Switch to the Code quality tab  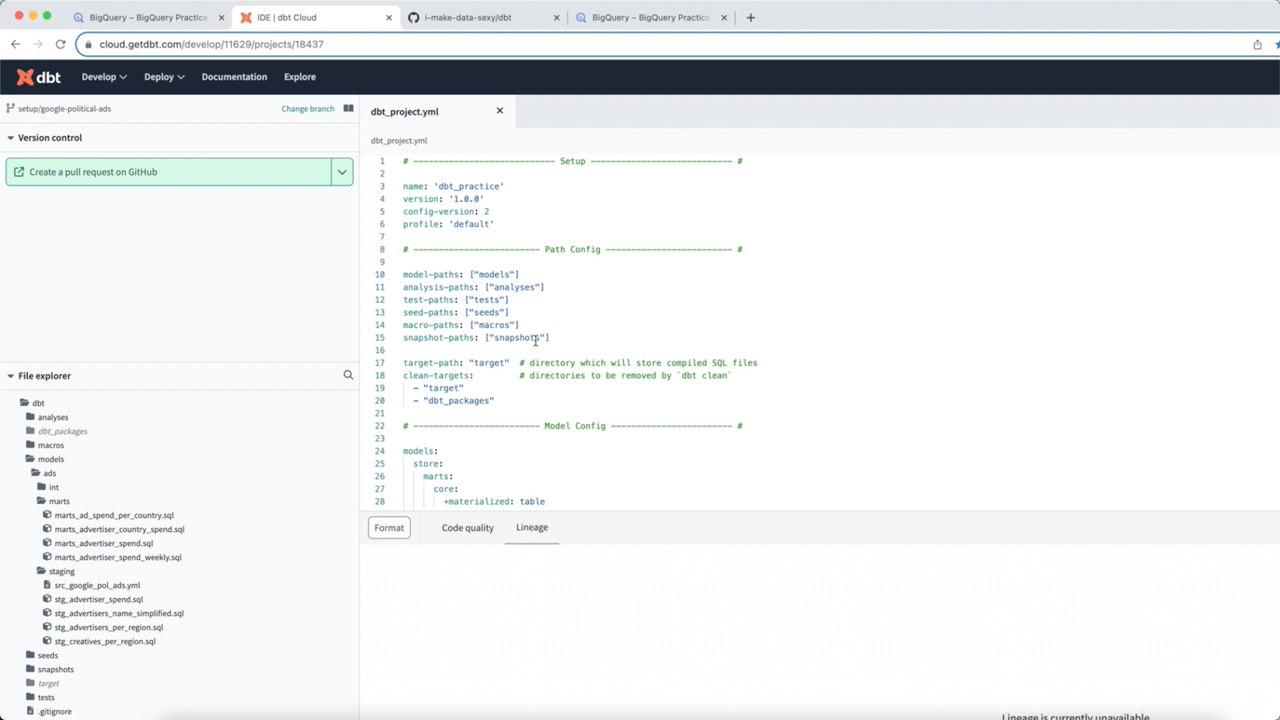pyautogui.click(x=467, y=528)
